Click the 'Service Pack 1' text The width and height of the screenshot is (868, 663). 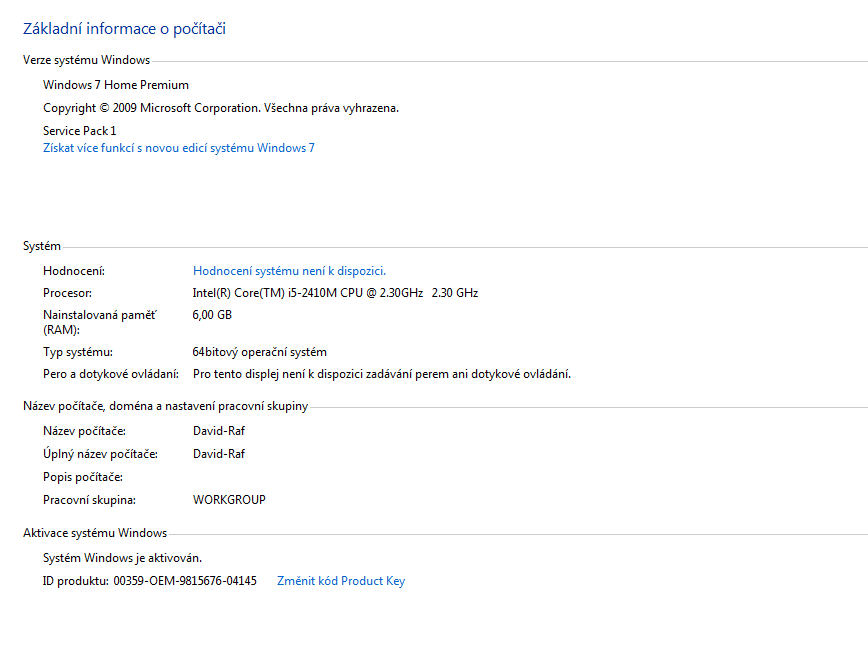pos(79,131)
